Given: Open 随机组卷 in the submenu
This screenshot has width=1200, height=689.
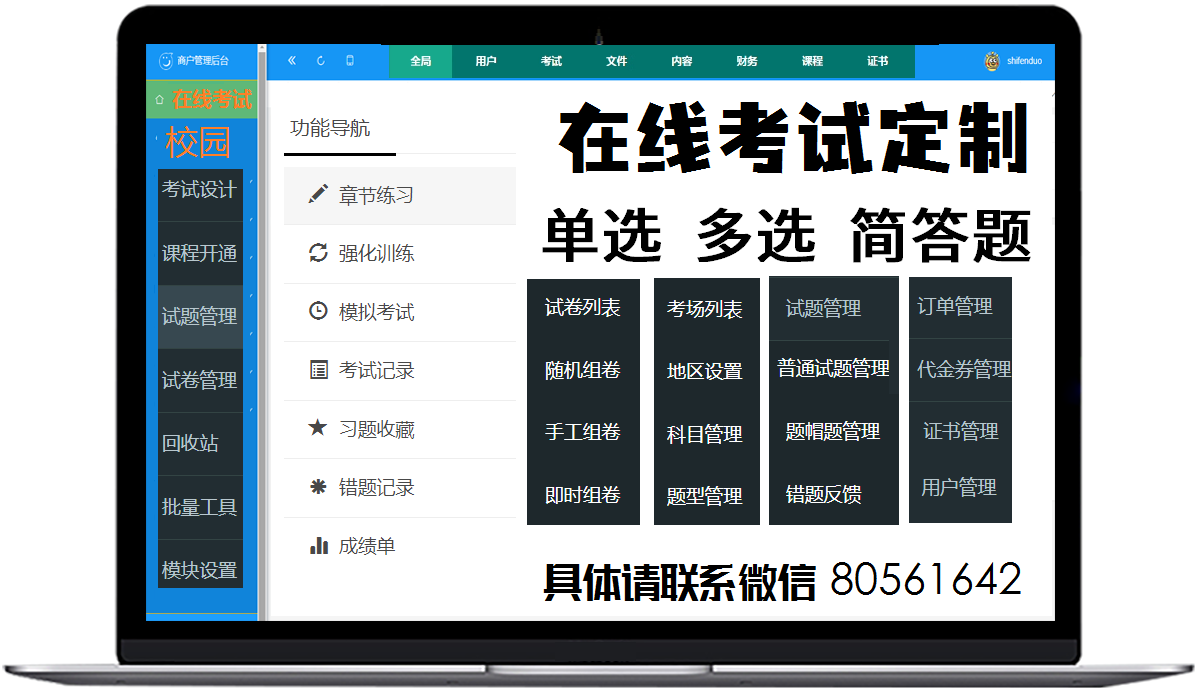Looking at the screenshot, I should (583, 370).
